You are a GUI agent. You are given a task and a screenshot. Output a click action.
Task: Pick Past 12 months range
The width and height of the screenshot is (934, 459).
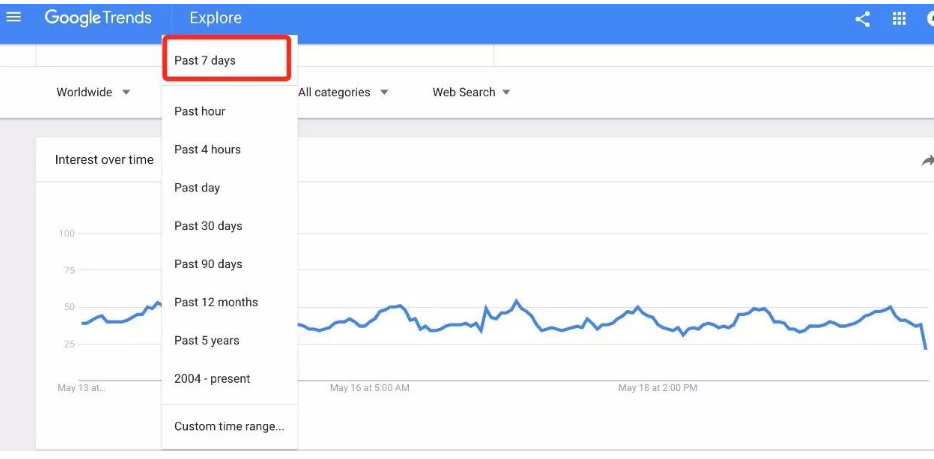(x=216, y=302)
